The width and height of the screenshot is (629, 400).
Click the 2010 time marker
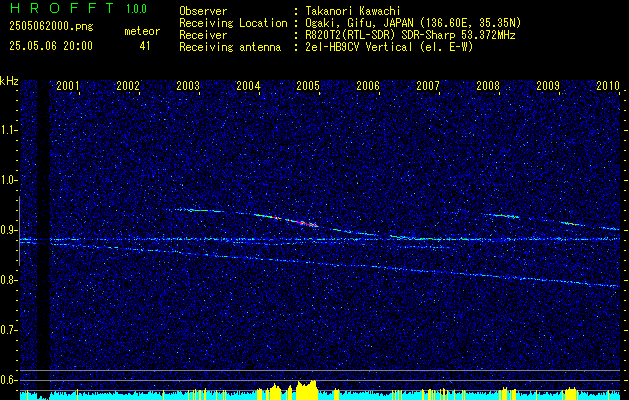[608, 85]
